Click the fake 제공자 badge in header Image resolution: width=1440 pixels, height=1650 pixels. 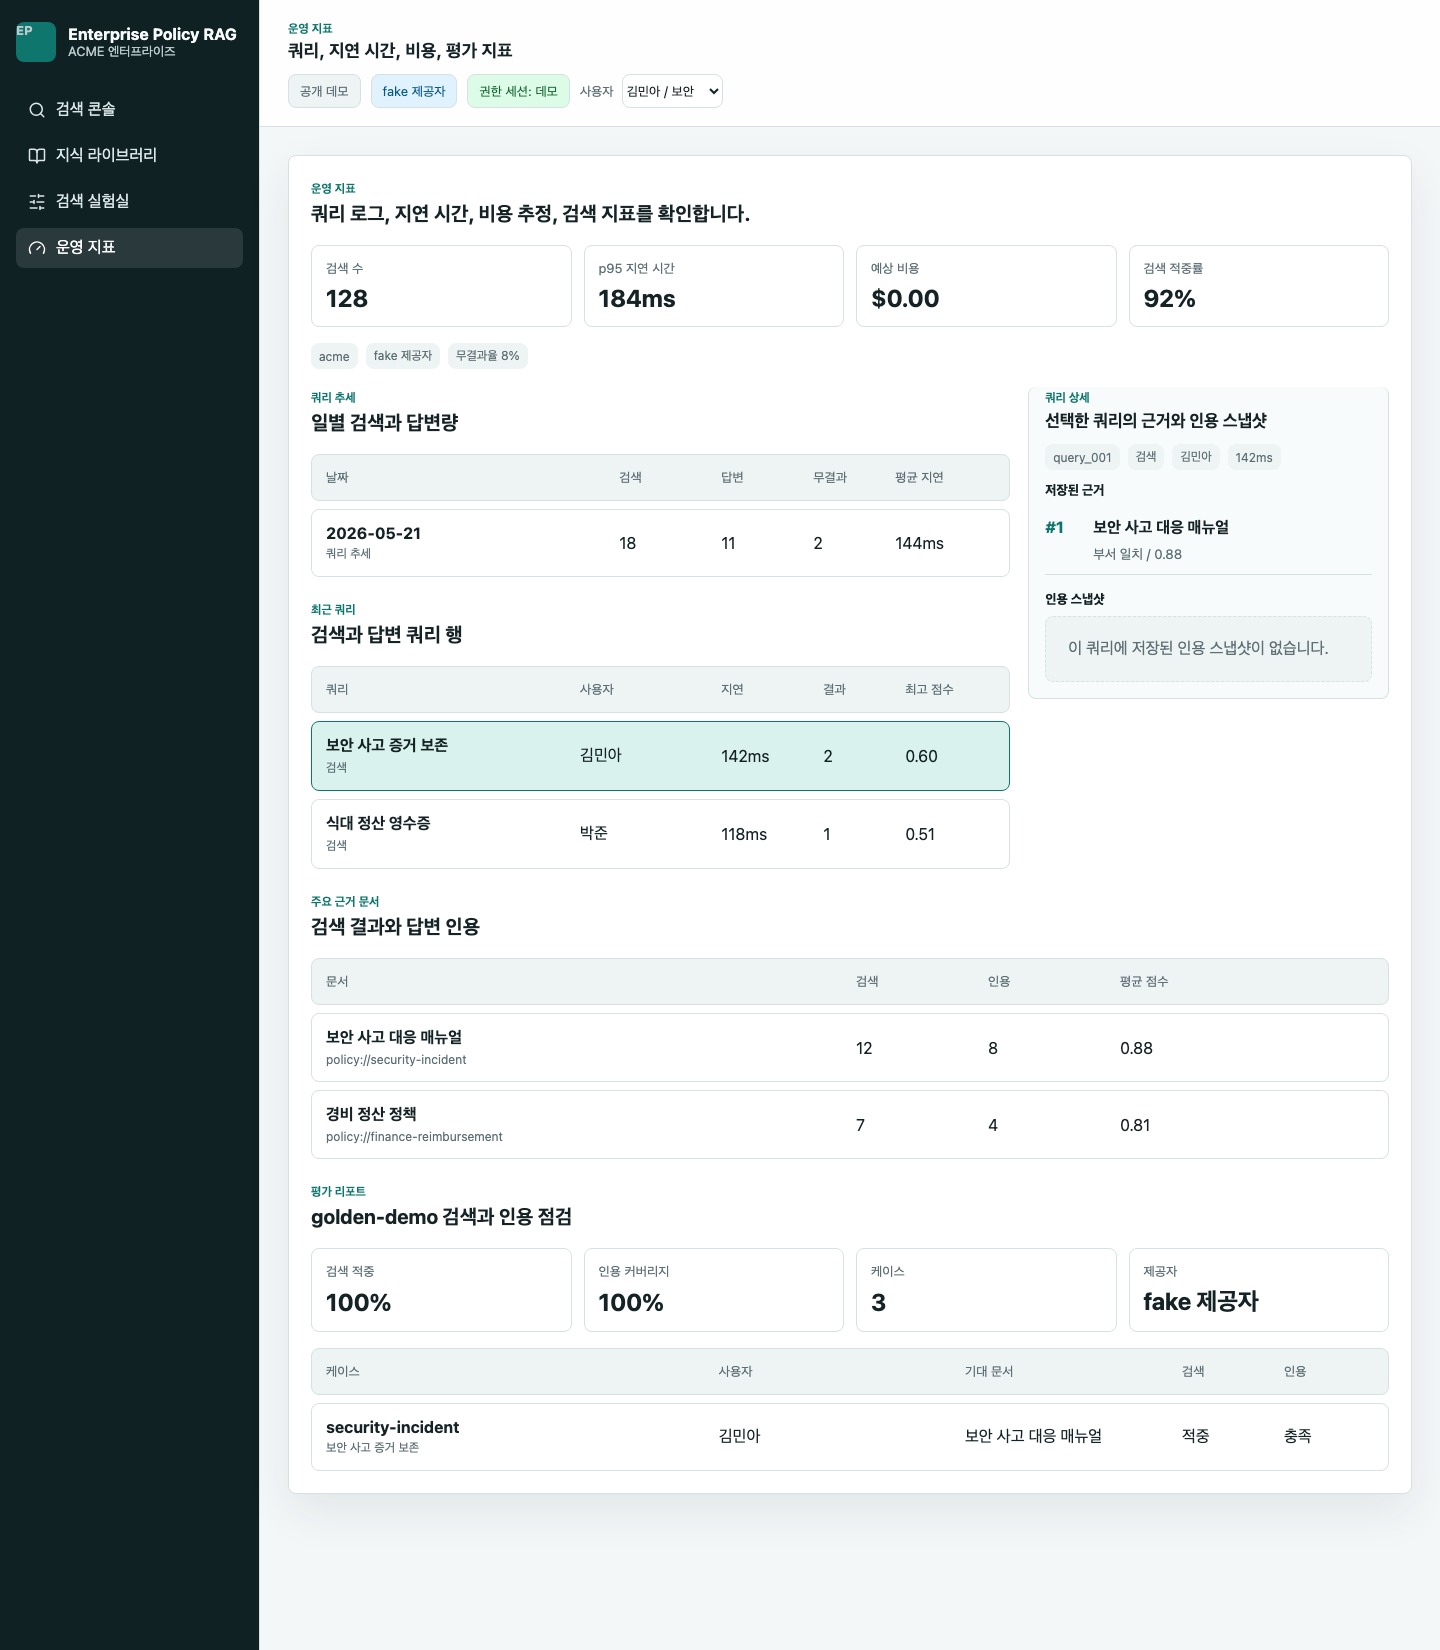click(413, 91)
